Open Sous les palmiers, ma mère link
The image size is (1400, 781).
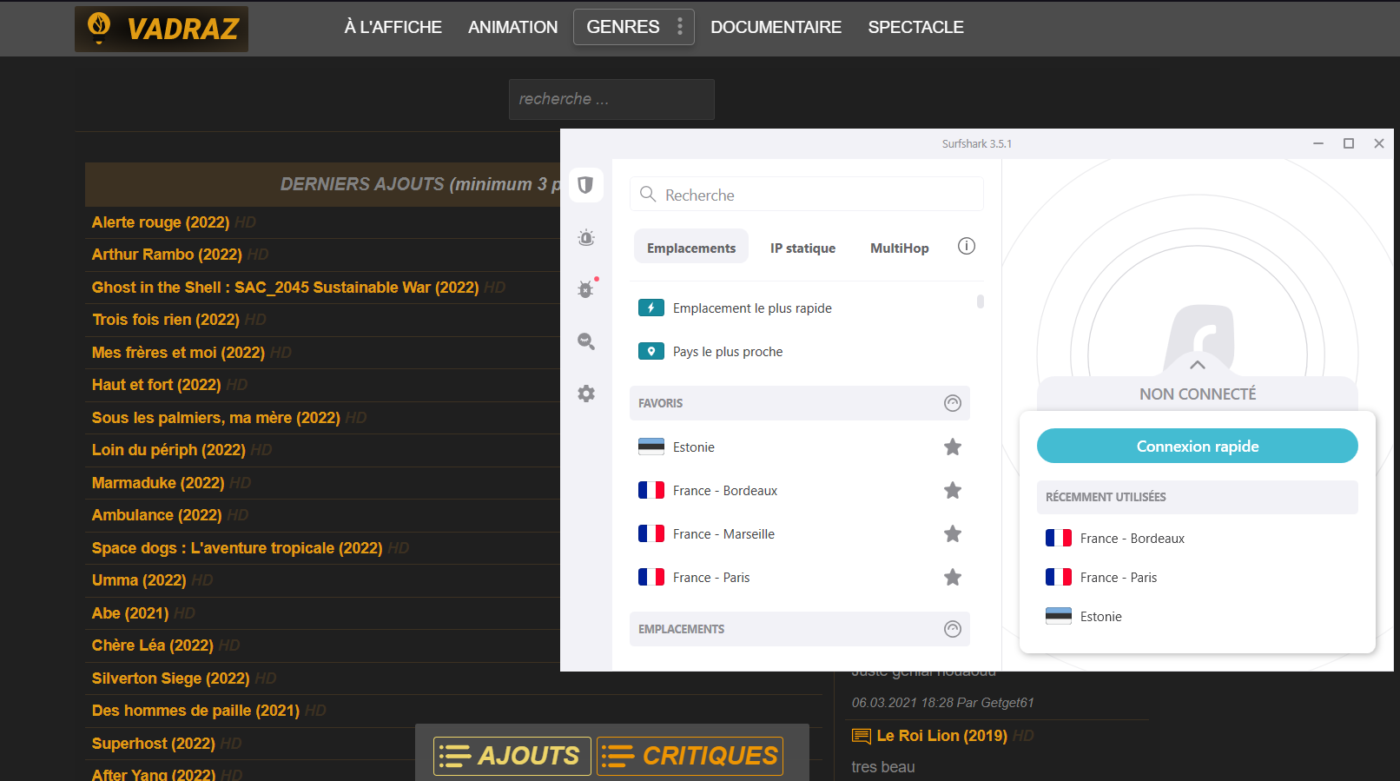[x=216, y=417]
